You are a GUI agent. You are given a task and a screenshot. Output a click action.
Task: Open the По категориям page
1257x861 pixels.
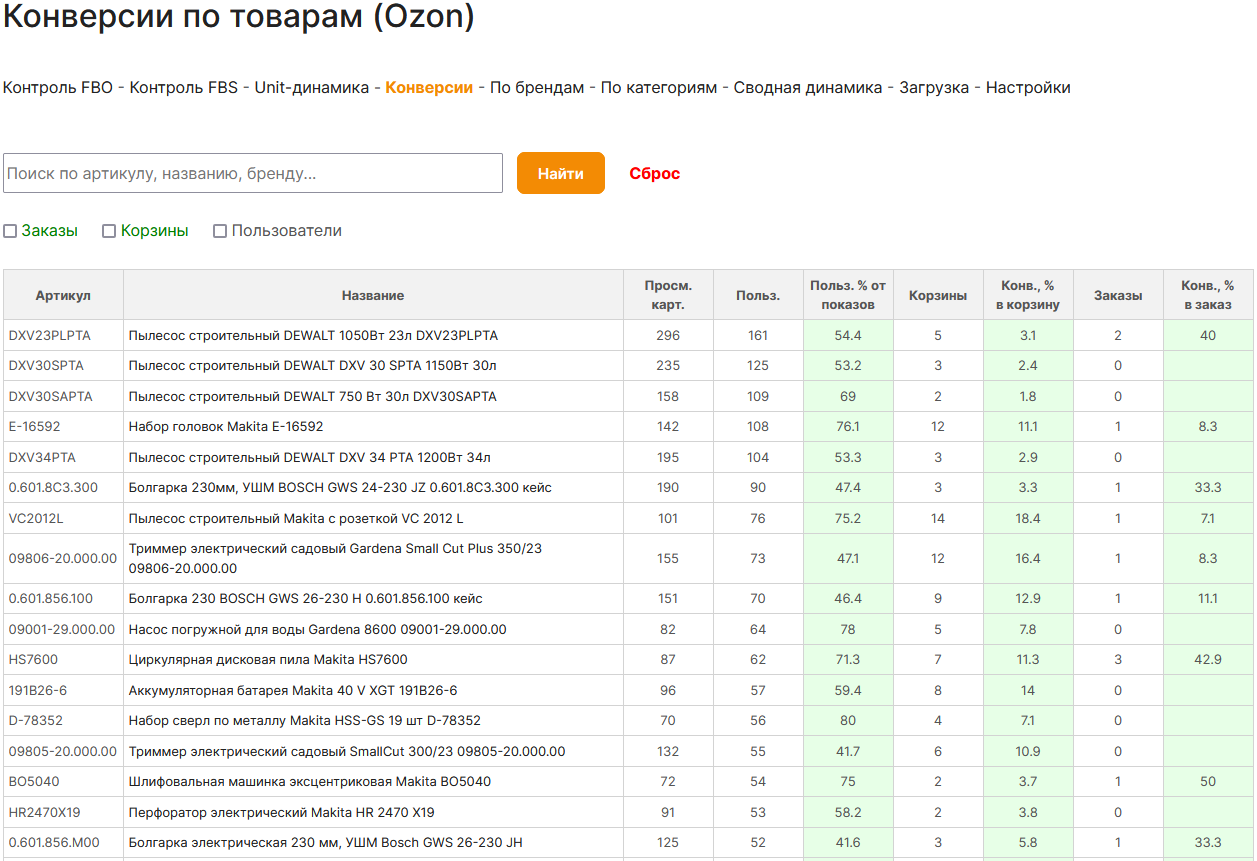659,88
